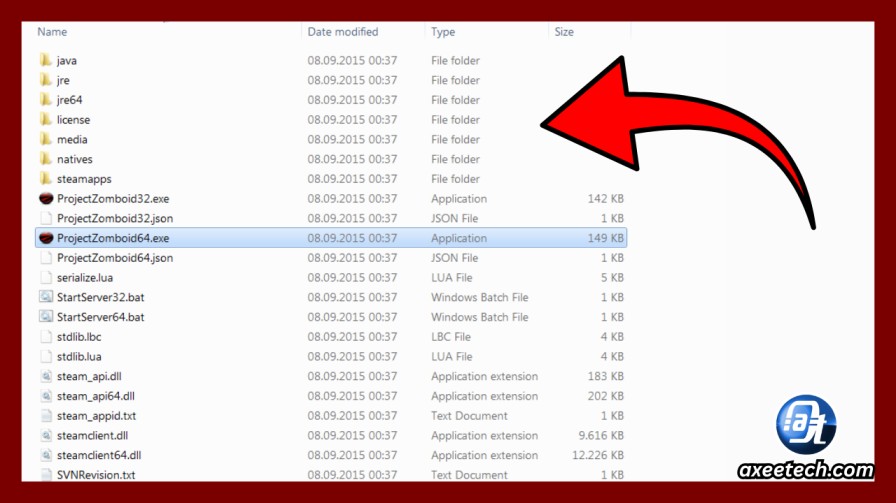The width and height of the screenshot is (896, 503).
Task: Select the steamclient.dll file name
Action: [92, 436]
